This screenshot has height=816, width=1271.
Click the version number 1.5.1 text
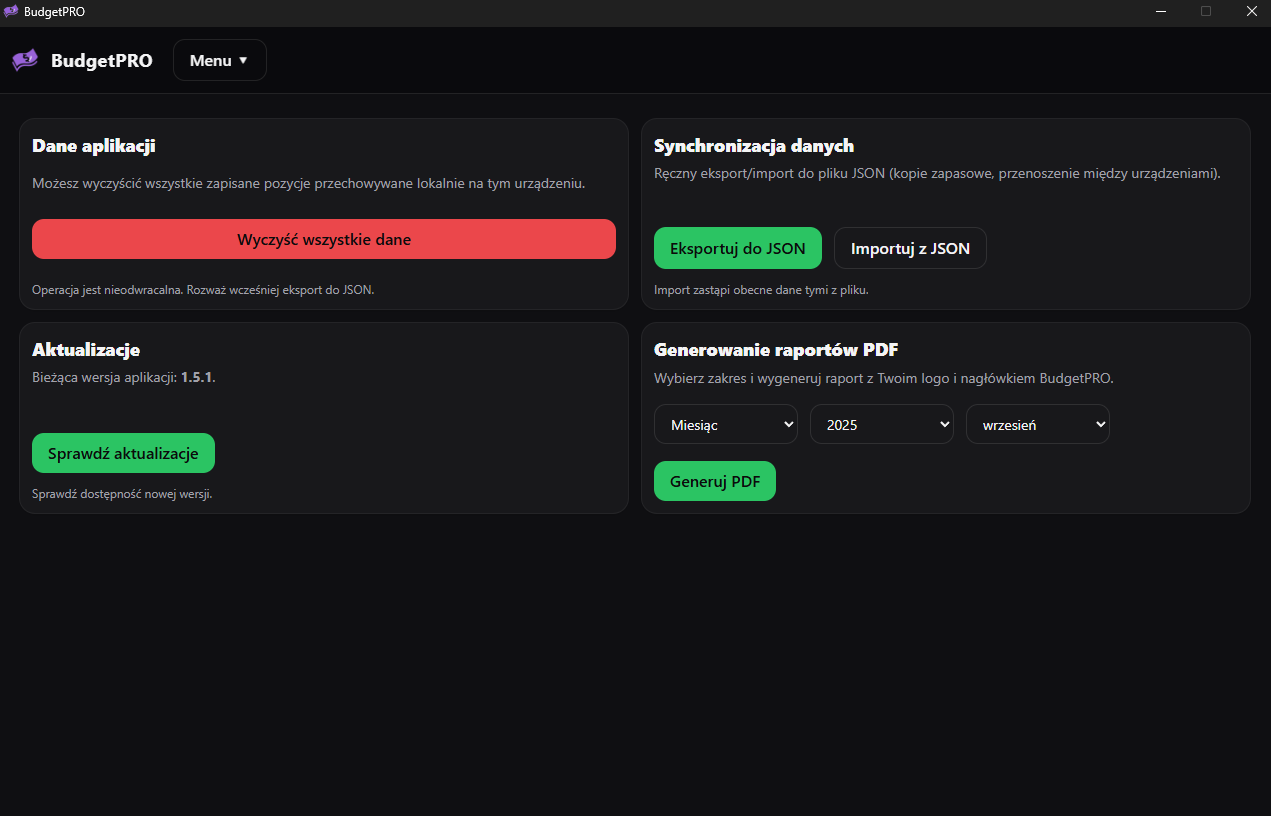tap(197, 377)
